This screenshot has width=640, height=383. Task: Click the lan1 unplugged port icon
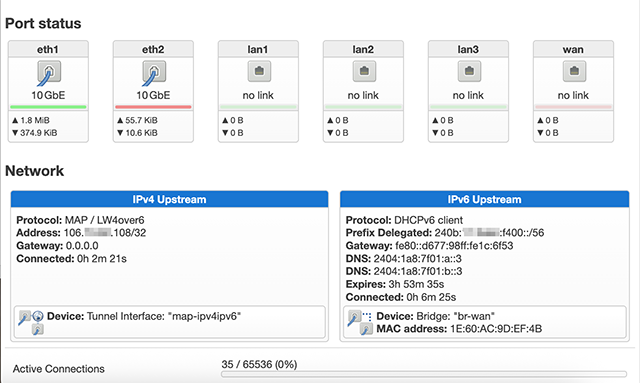click(259, 71)
